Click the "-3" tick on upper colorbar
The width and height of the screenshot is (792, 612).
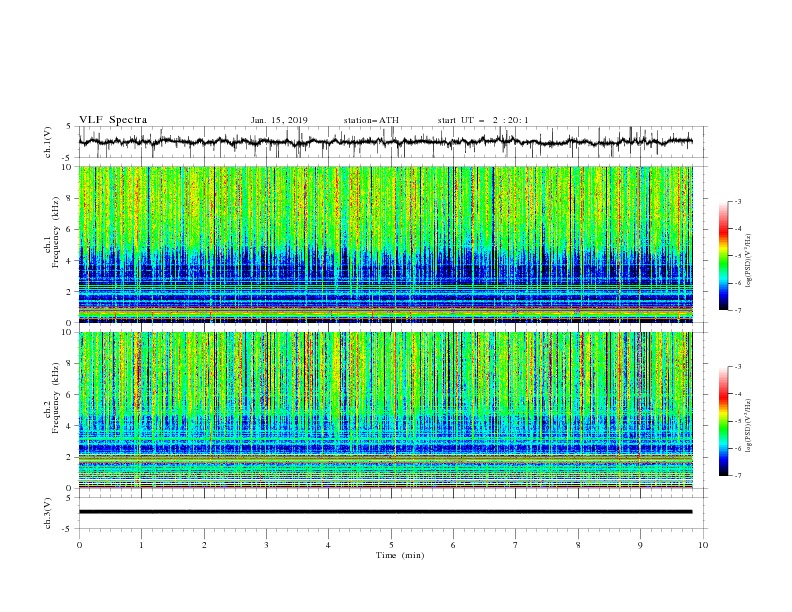point(737,201)
